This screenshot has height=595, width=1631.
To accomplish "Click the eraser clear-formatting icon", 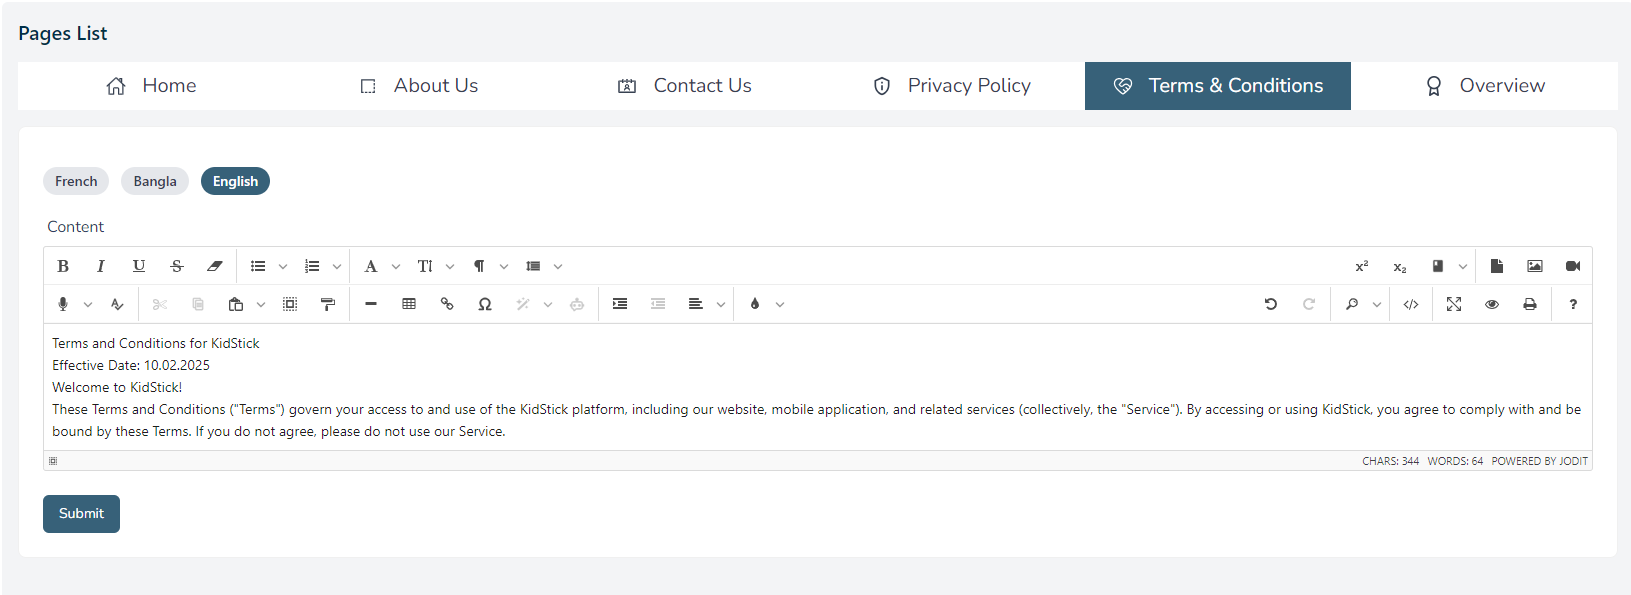I will point(214,266).
